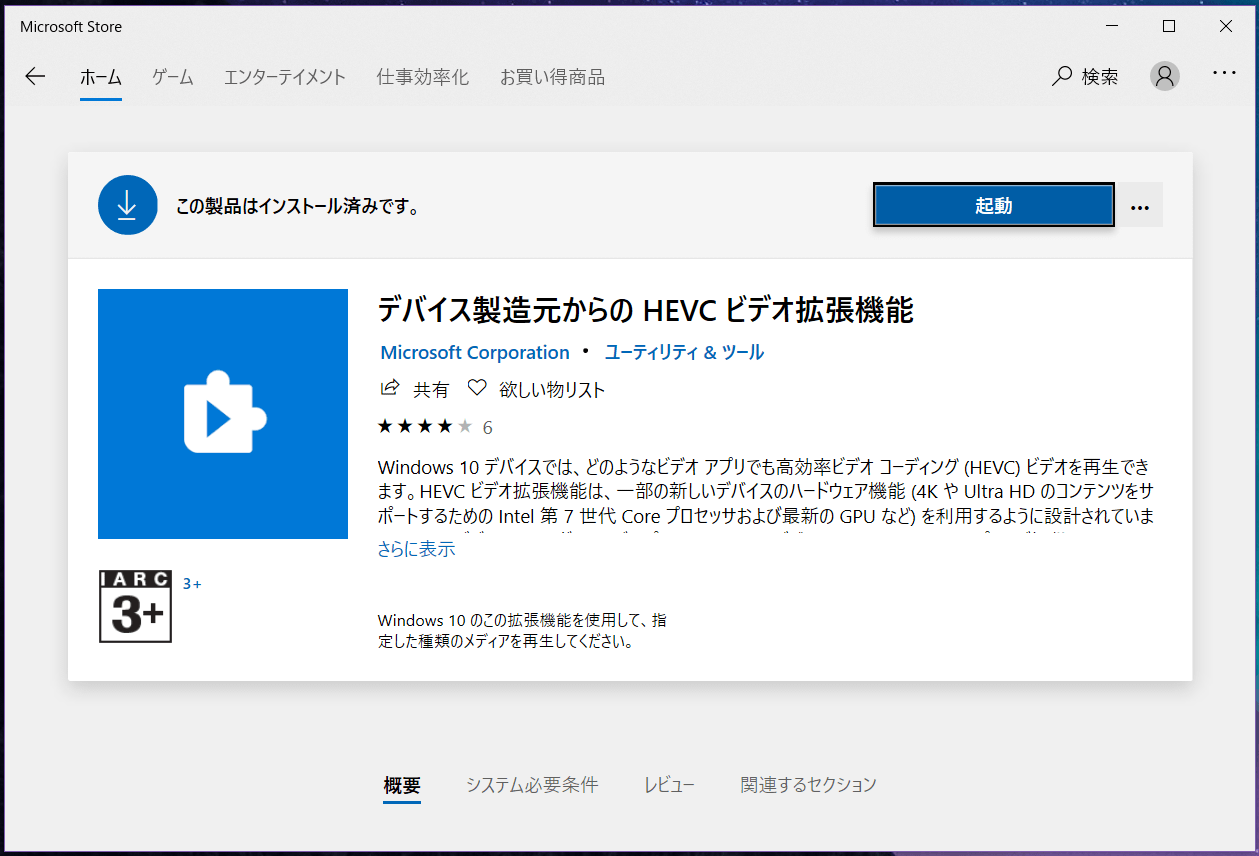1259x856 pixels.
Task: Click the blue download arrow icon
Action: [x=128, y=205]
